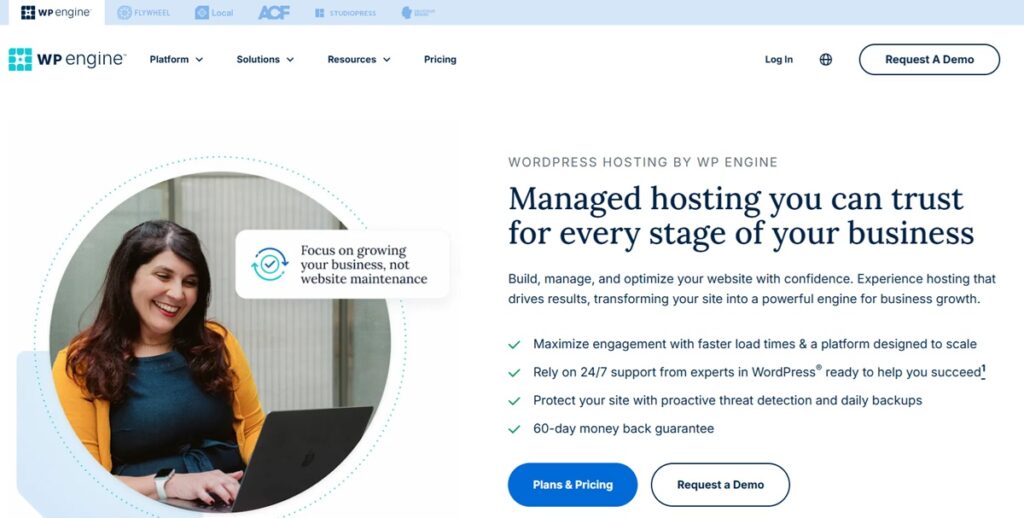1024x518 pixels.
Task: Switch to the Flywheel brand tab
Action: pyautogui.click(x=142, y=12)
